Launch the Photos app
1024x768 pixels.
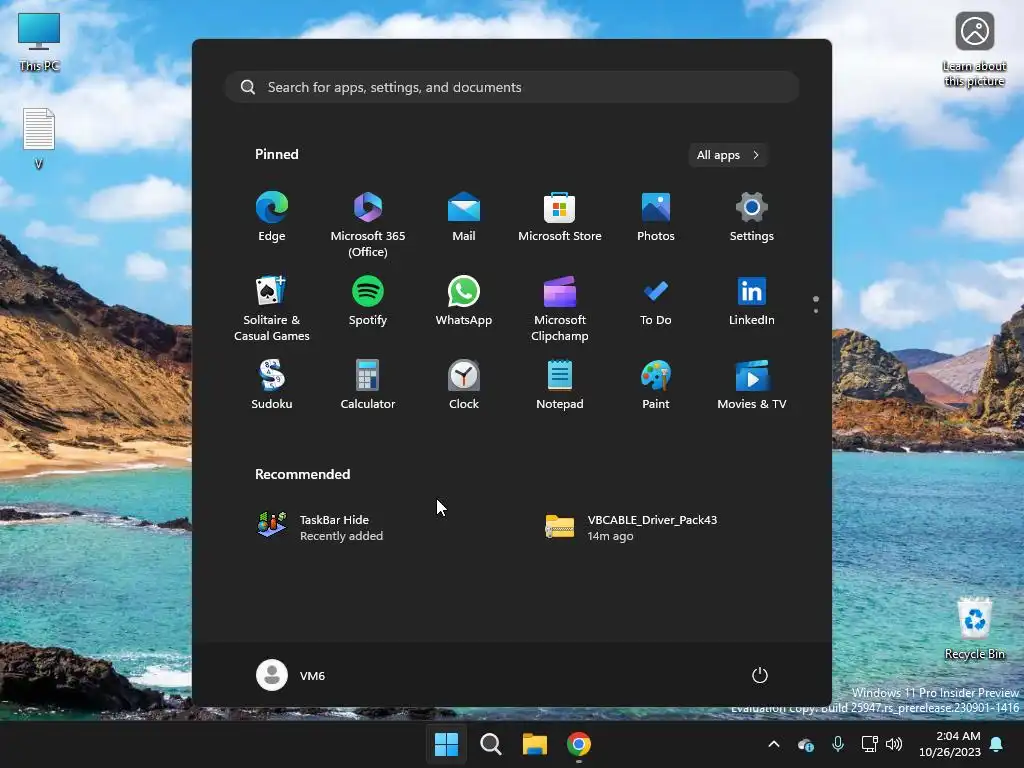click(656, 217)
